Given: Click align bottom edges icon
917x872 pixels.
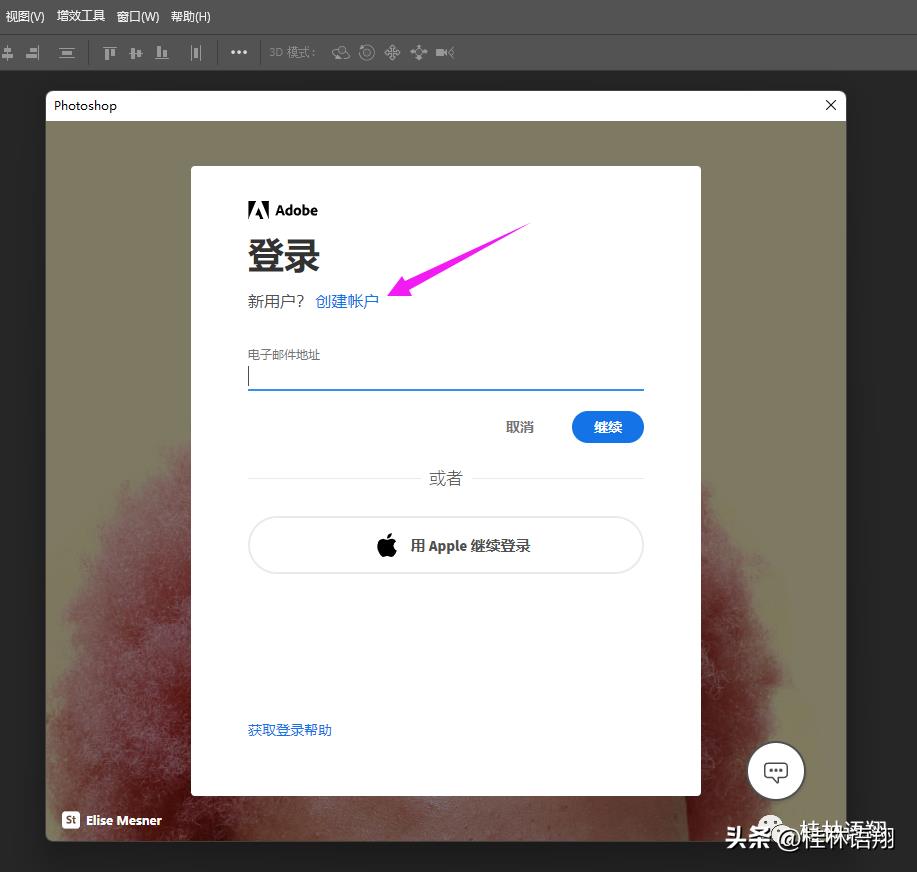Looking at the screenshot, I should coord(162,53).
